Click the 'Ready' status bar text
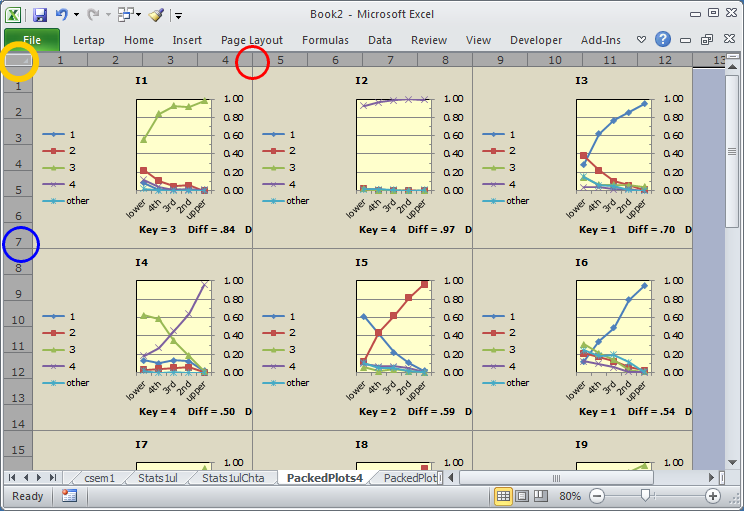This screenshot has height=511, width=744. pyautogui.click(x=28, y=496)
